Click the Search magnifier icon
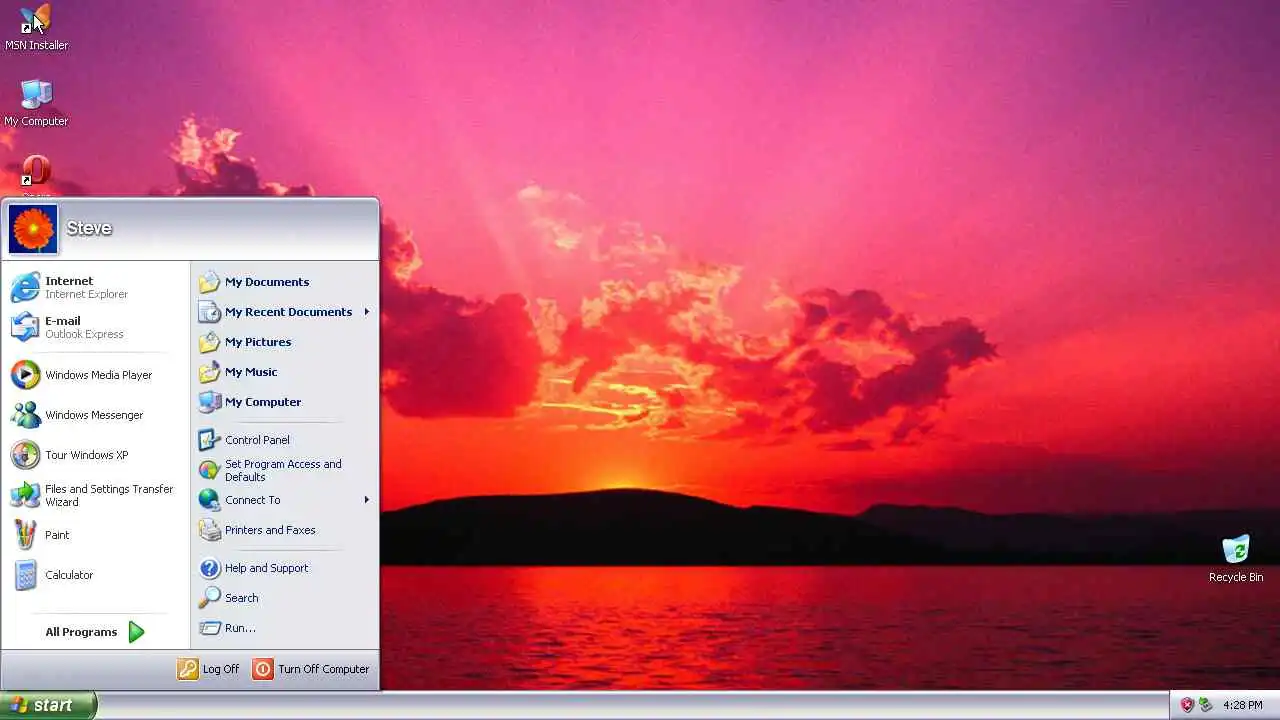Viewport: 1280px width, 720px height. coord(209,598)
